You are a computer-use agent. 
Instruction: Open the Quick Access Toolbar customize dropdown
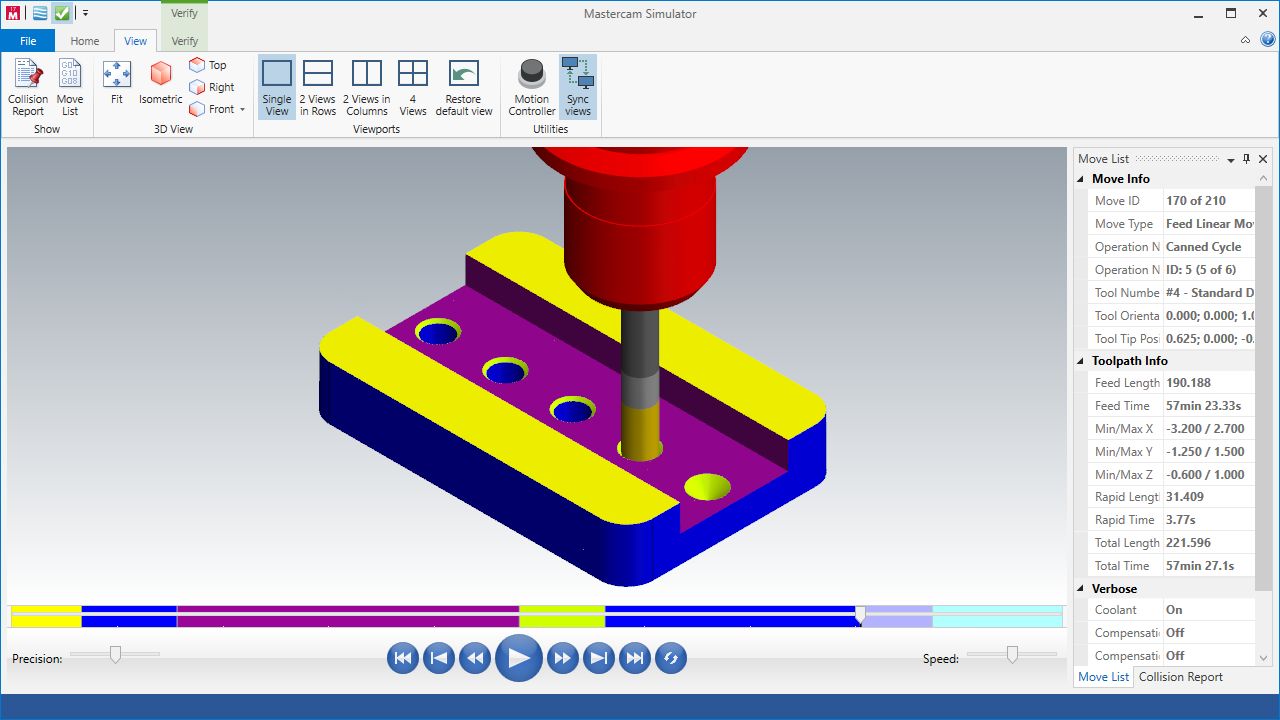click(x=86, y=13)
